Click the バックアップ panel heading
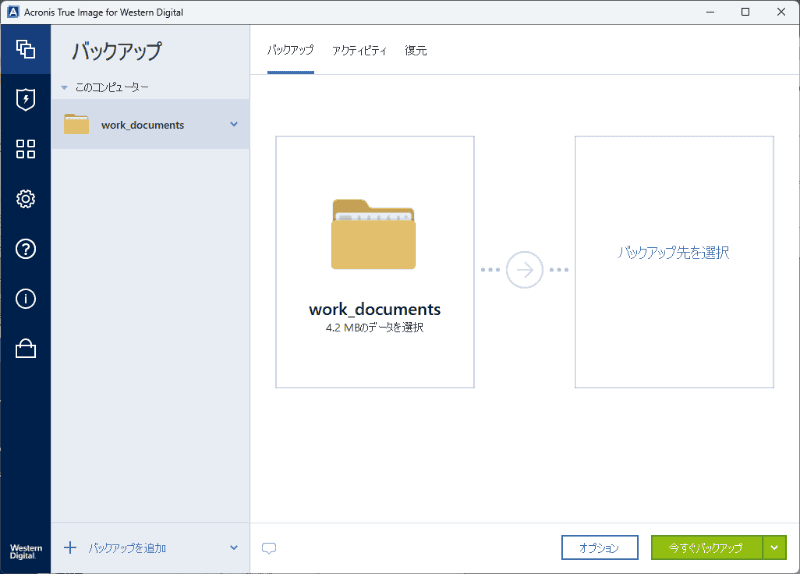 [x=116, y=51]
